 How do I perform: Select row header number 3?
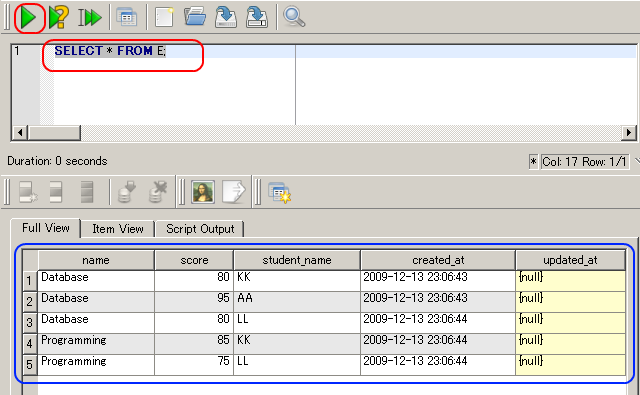(x=29, y=322)
